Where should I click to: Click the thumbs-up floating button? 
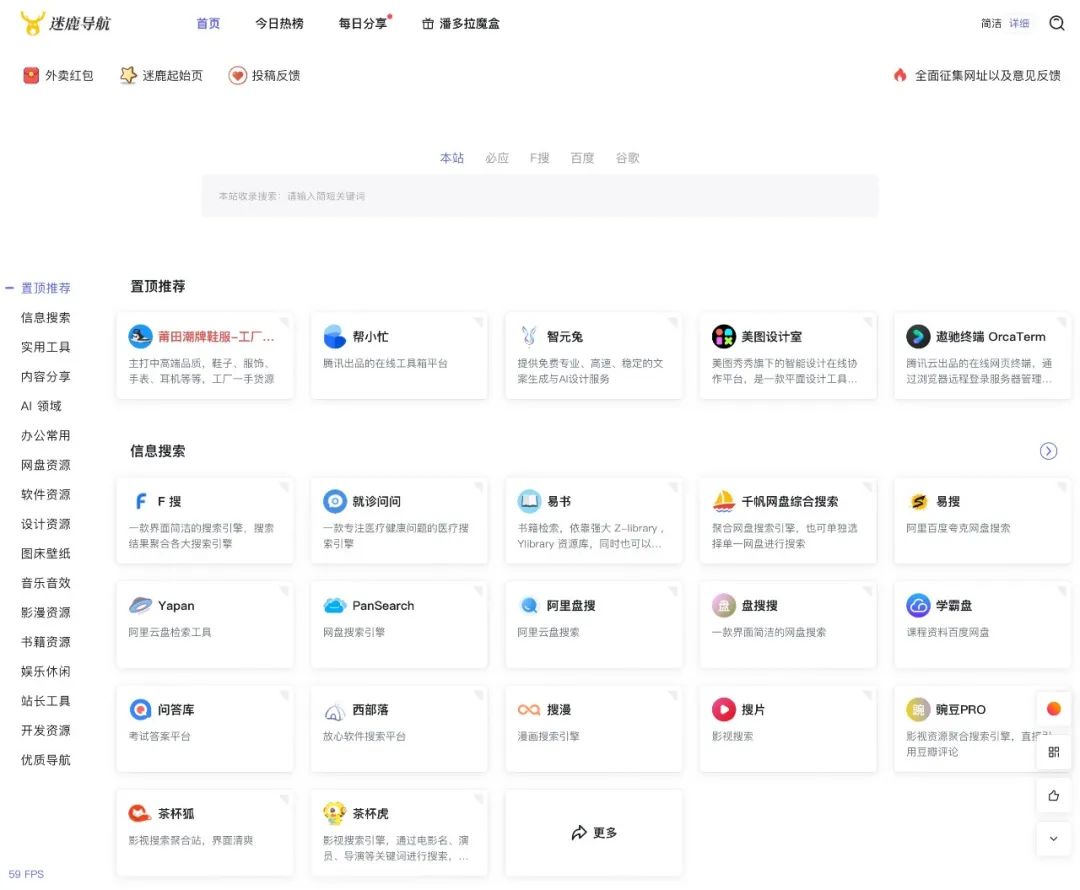1054,796
